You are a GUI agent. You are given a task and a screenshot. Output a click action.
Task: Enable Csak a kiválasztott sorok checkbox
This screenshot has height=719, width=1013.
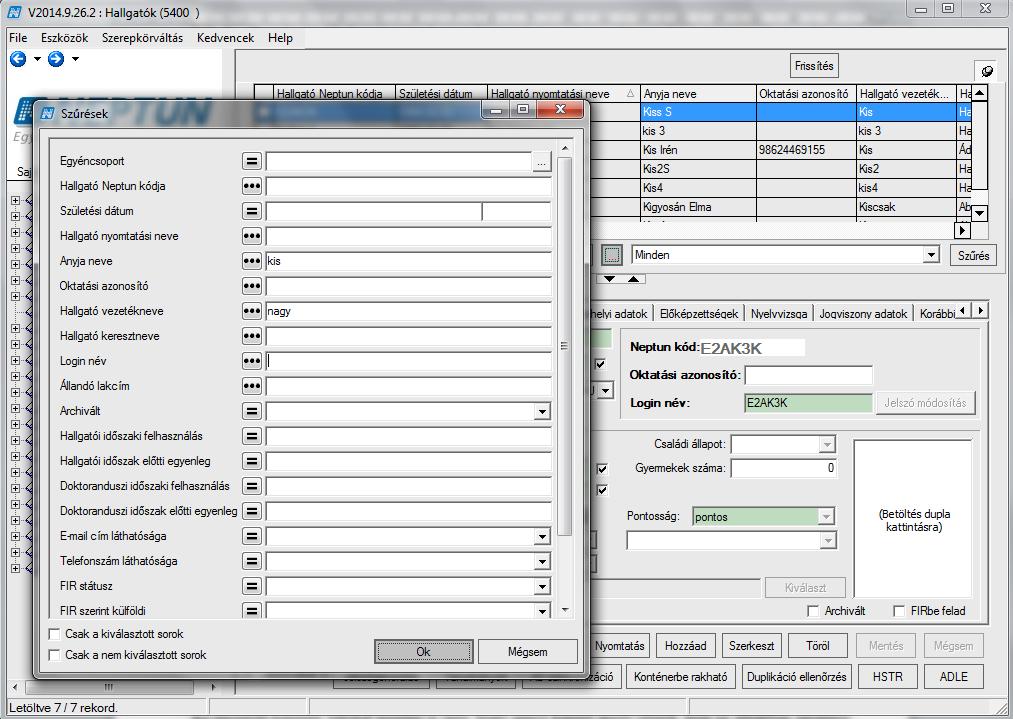pyautogui.click(x=55, y=634)
